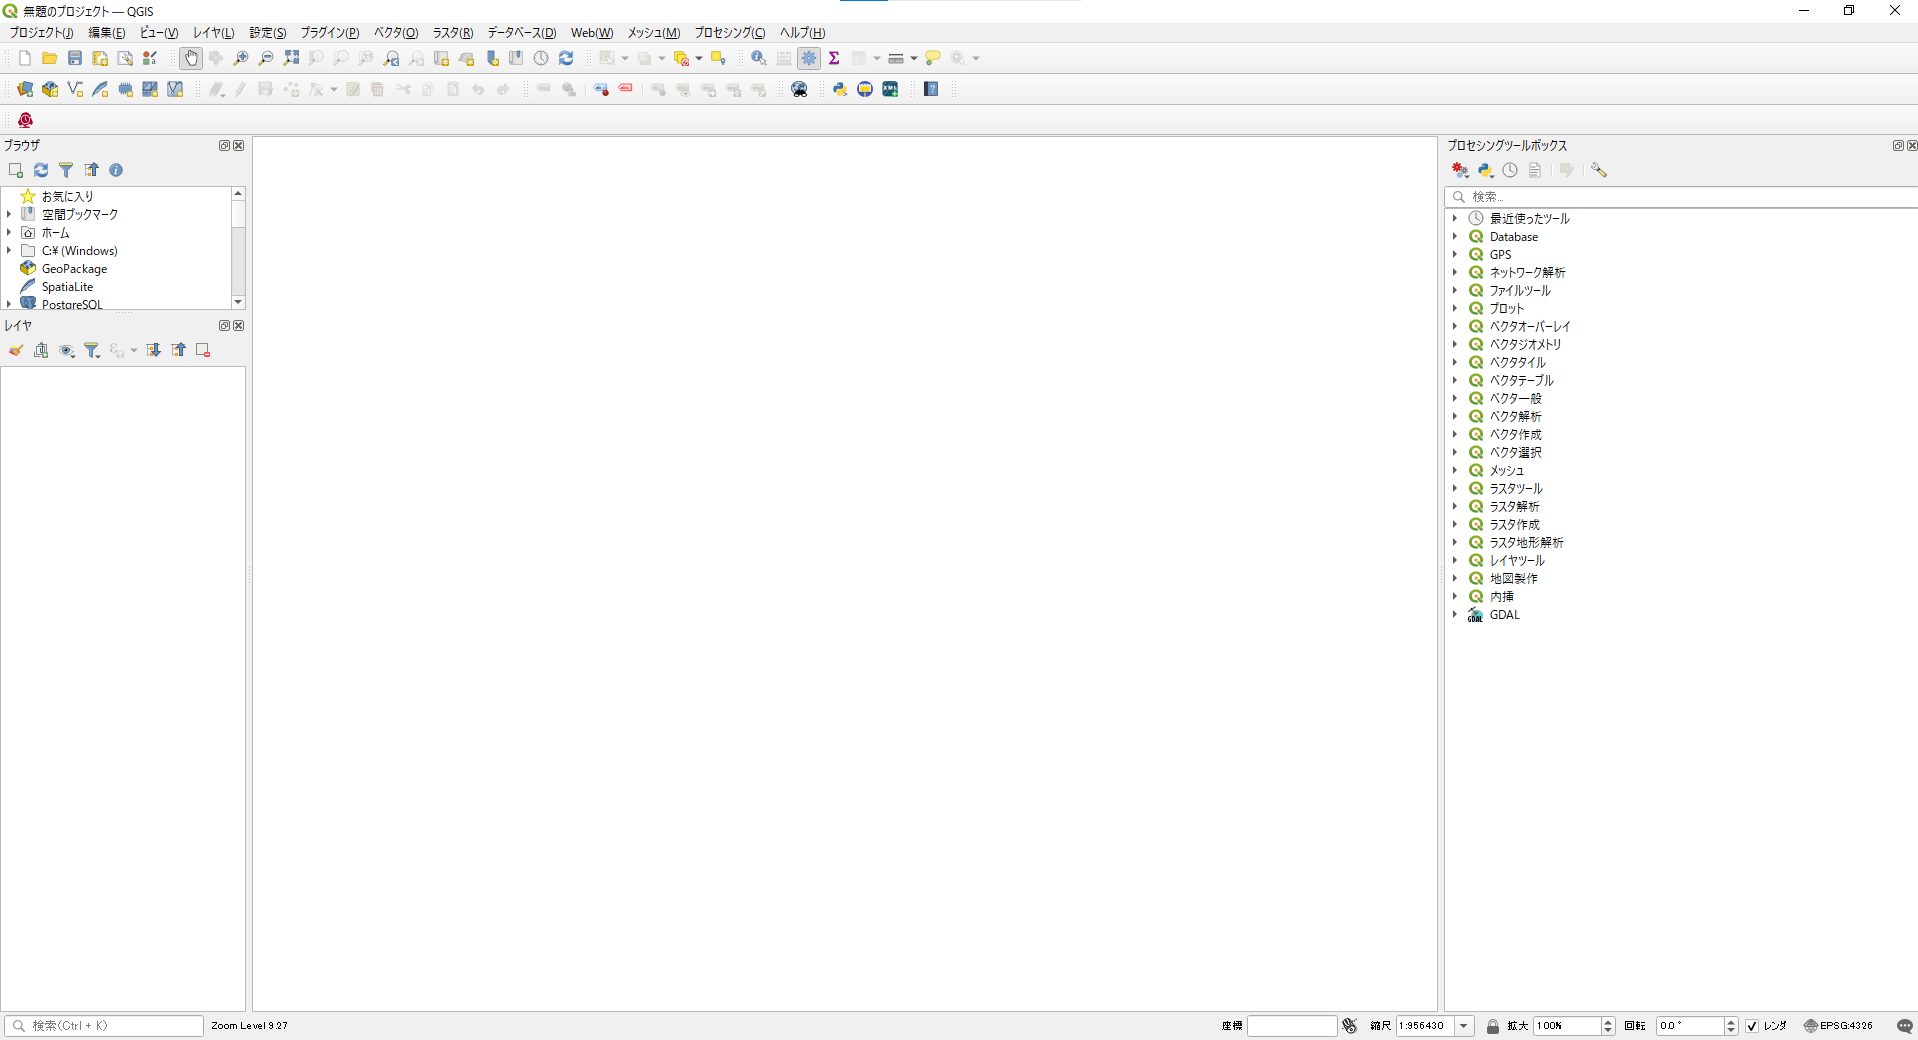The image size is (1918, 1040).
Task: Open the scale 縮尺 dropdown
Action: (1464, 1026)
